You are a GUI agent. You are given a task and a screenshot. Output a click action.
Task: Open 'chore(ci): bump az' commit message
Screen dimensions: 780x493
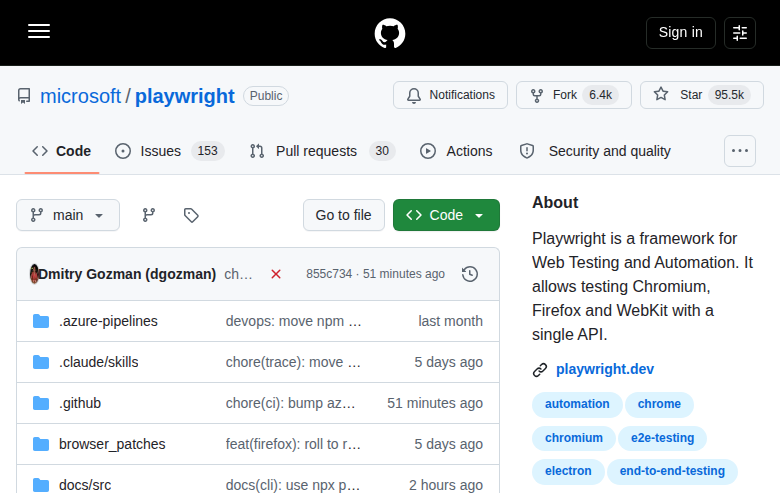pyautogui.click(x=291, y=403)
